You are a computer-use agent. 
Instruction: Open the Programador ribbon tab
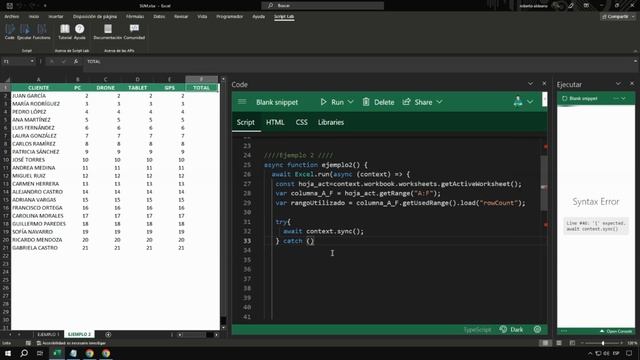229,16
